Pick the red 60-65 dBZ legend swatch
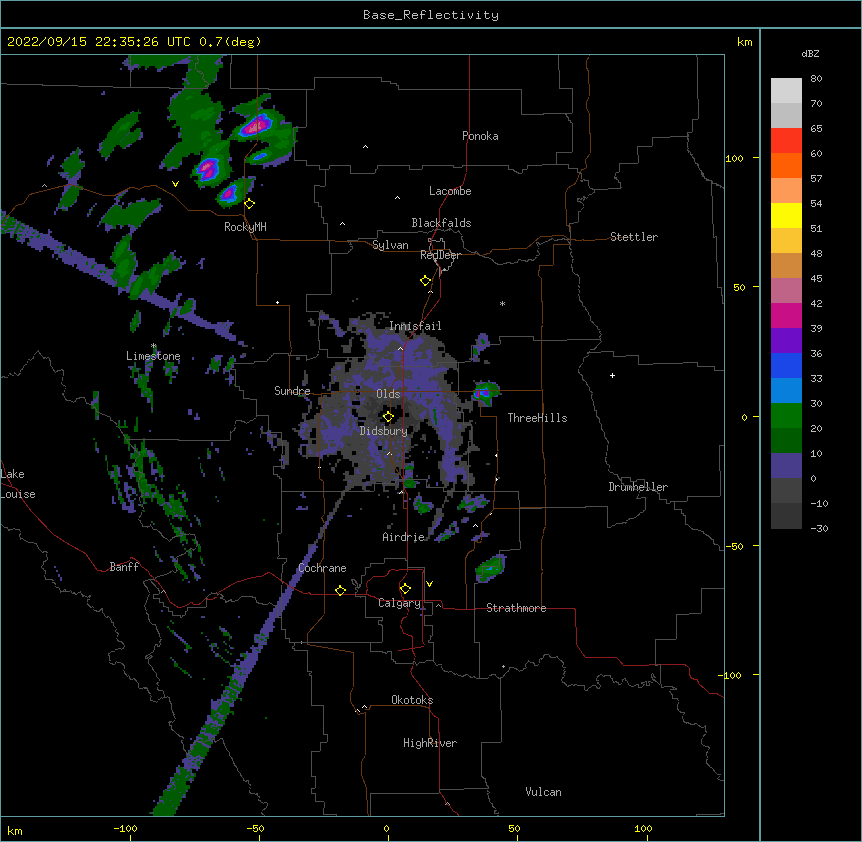 pos(786,141)
